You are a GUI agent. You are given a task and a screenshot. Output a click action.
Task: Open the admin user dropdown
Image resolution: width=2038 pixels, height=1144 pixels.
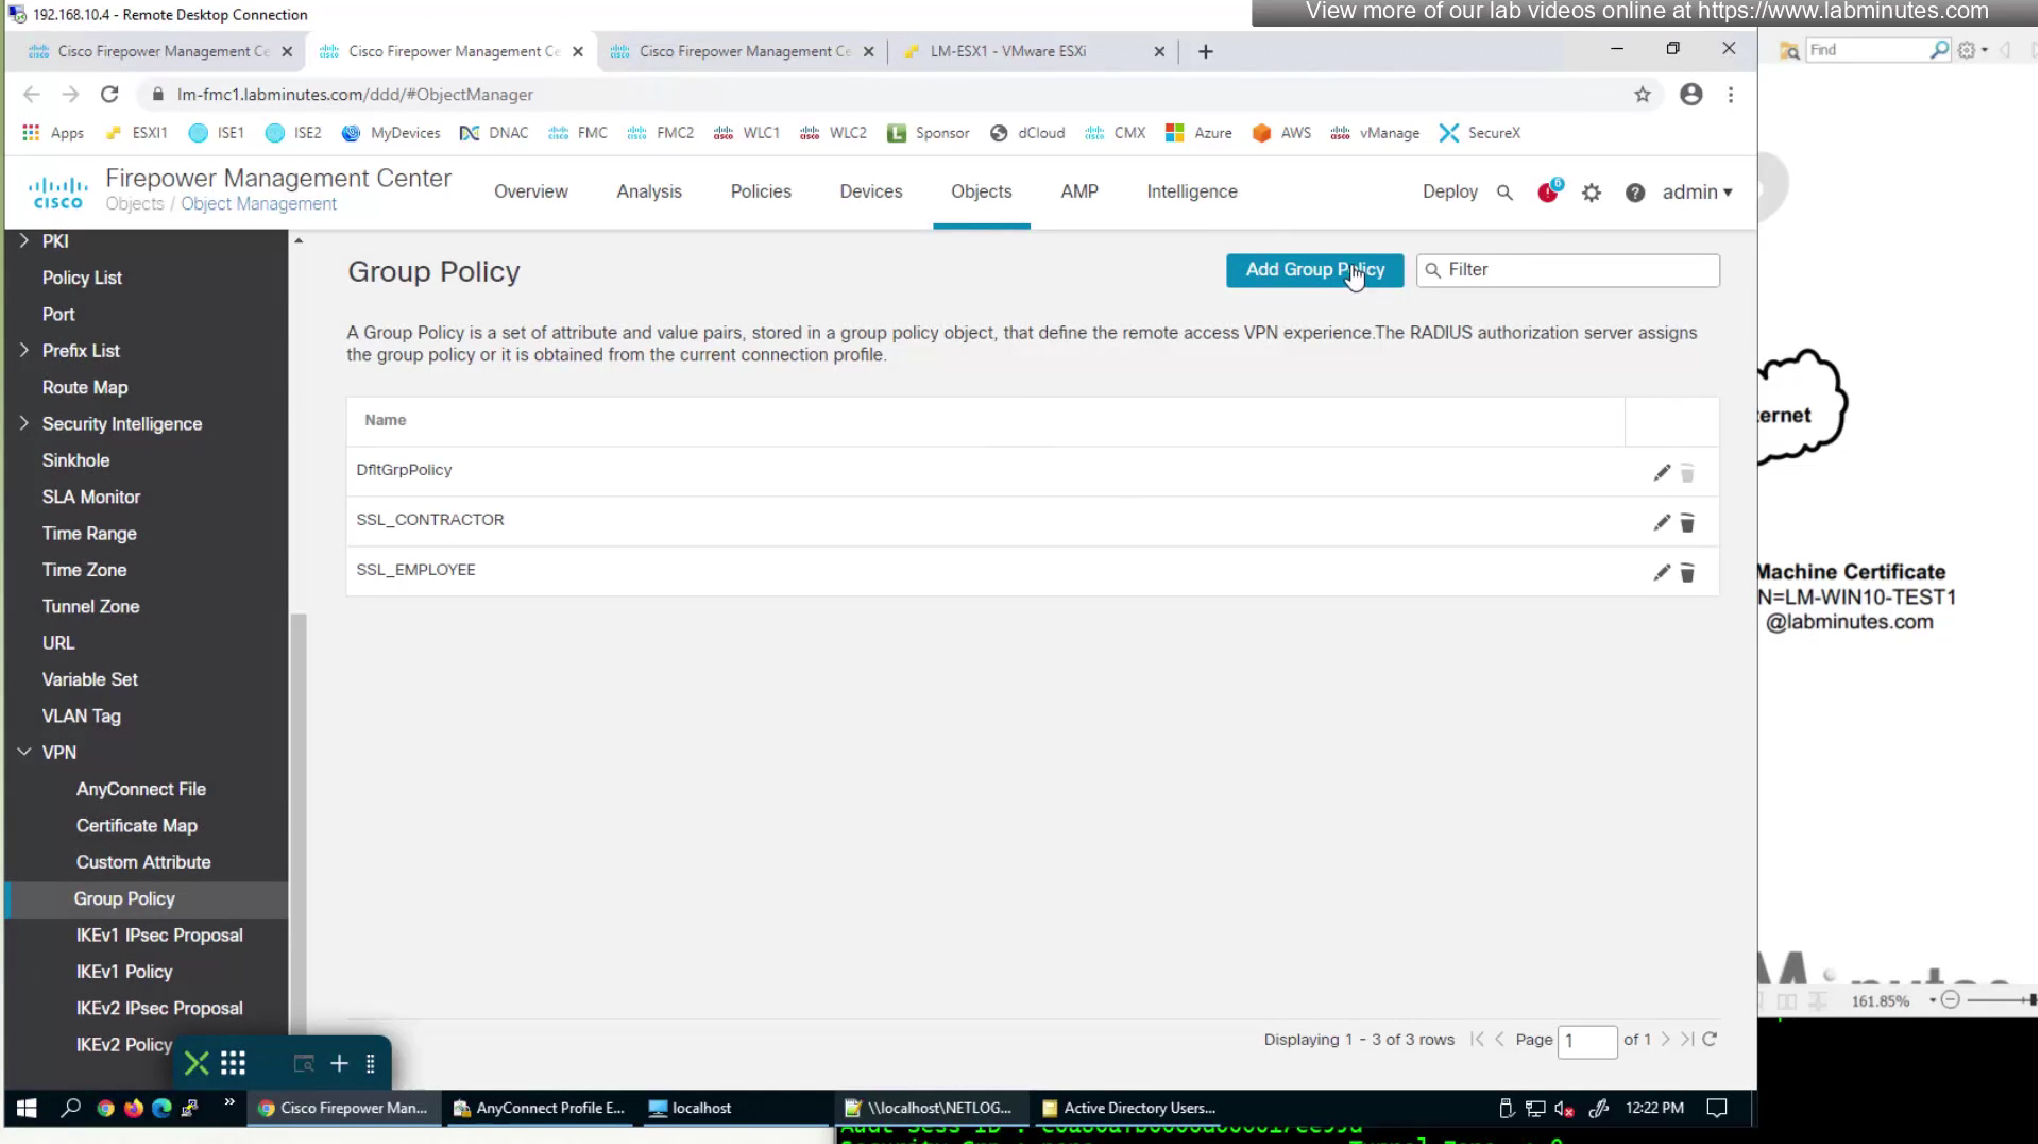click(x=1697, y=192)
